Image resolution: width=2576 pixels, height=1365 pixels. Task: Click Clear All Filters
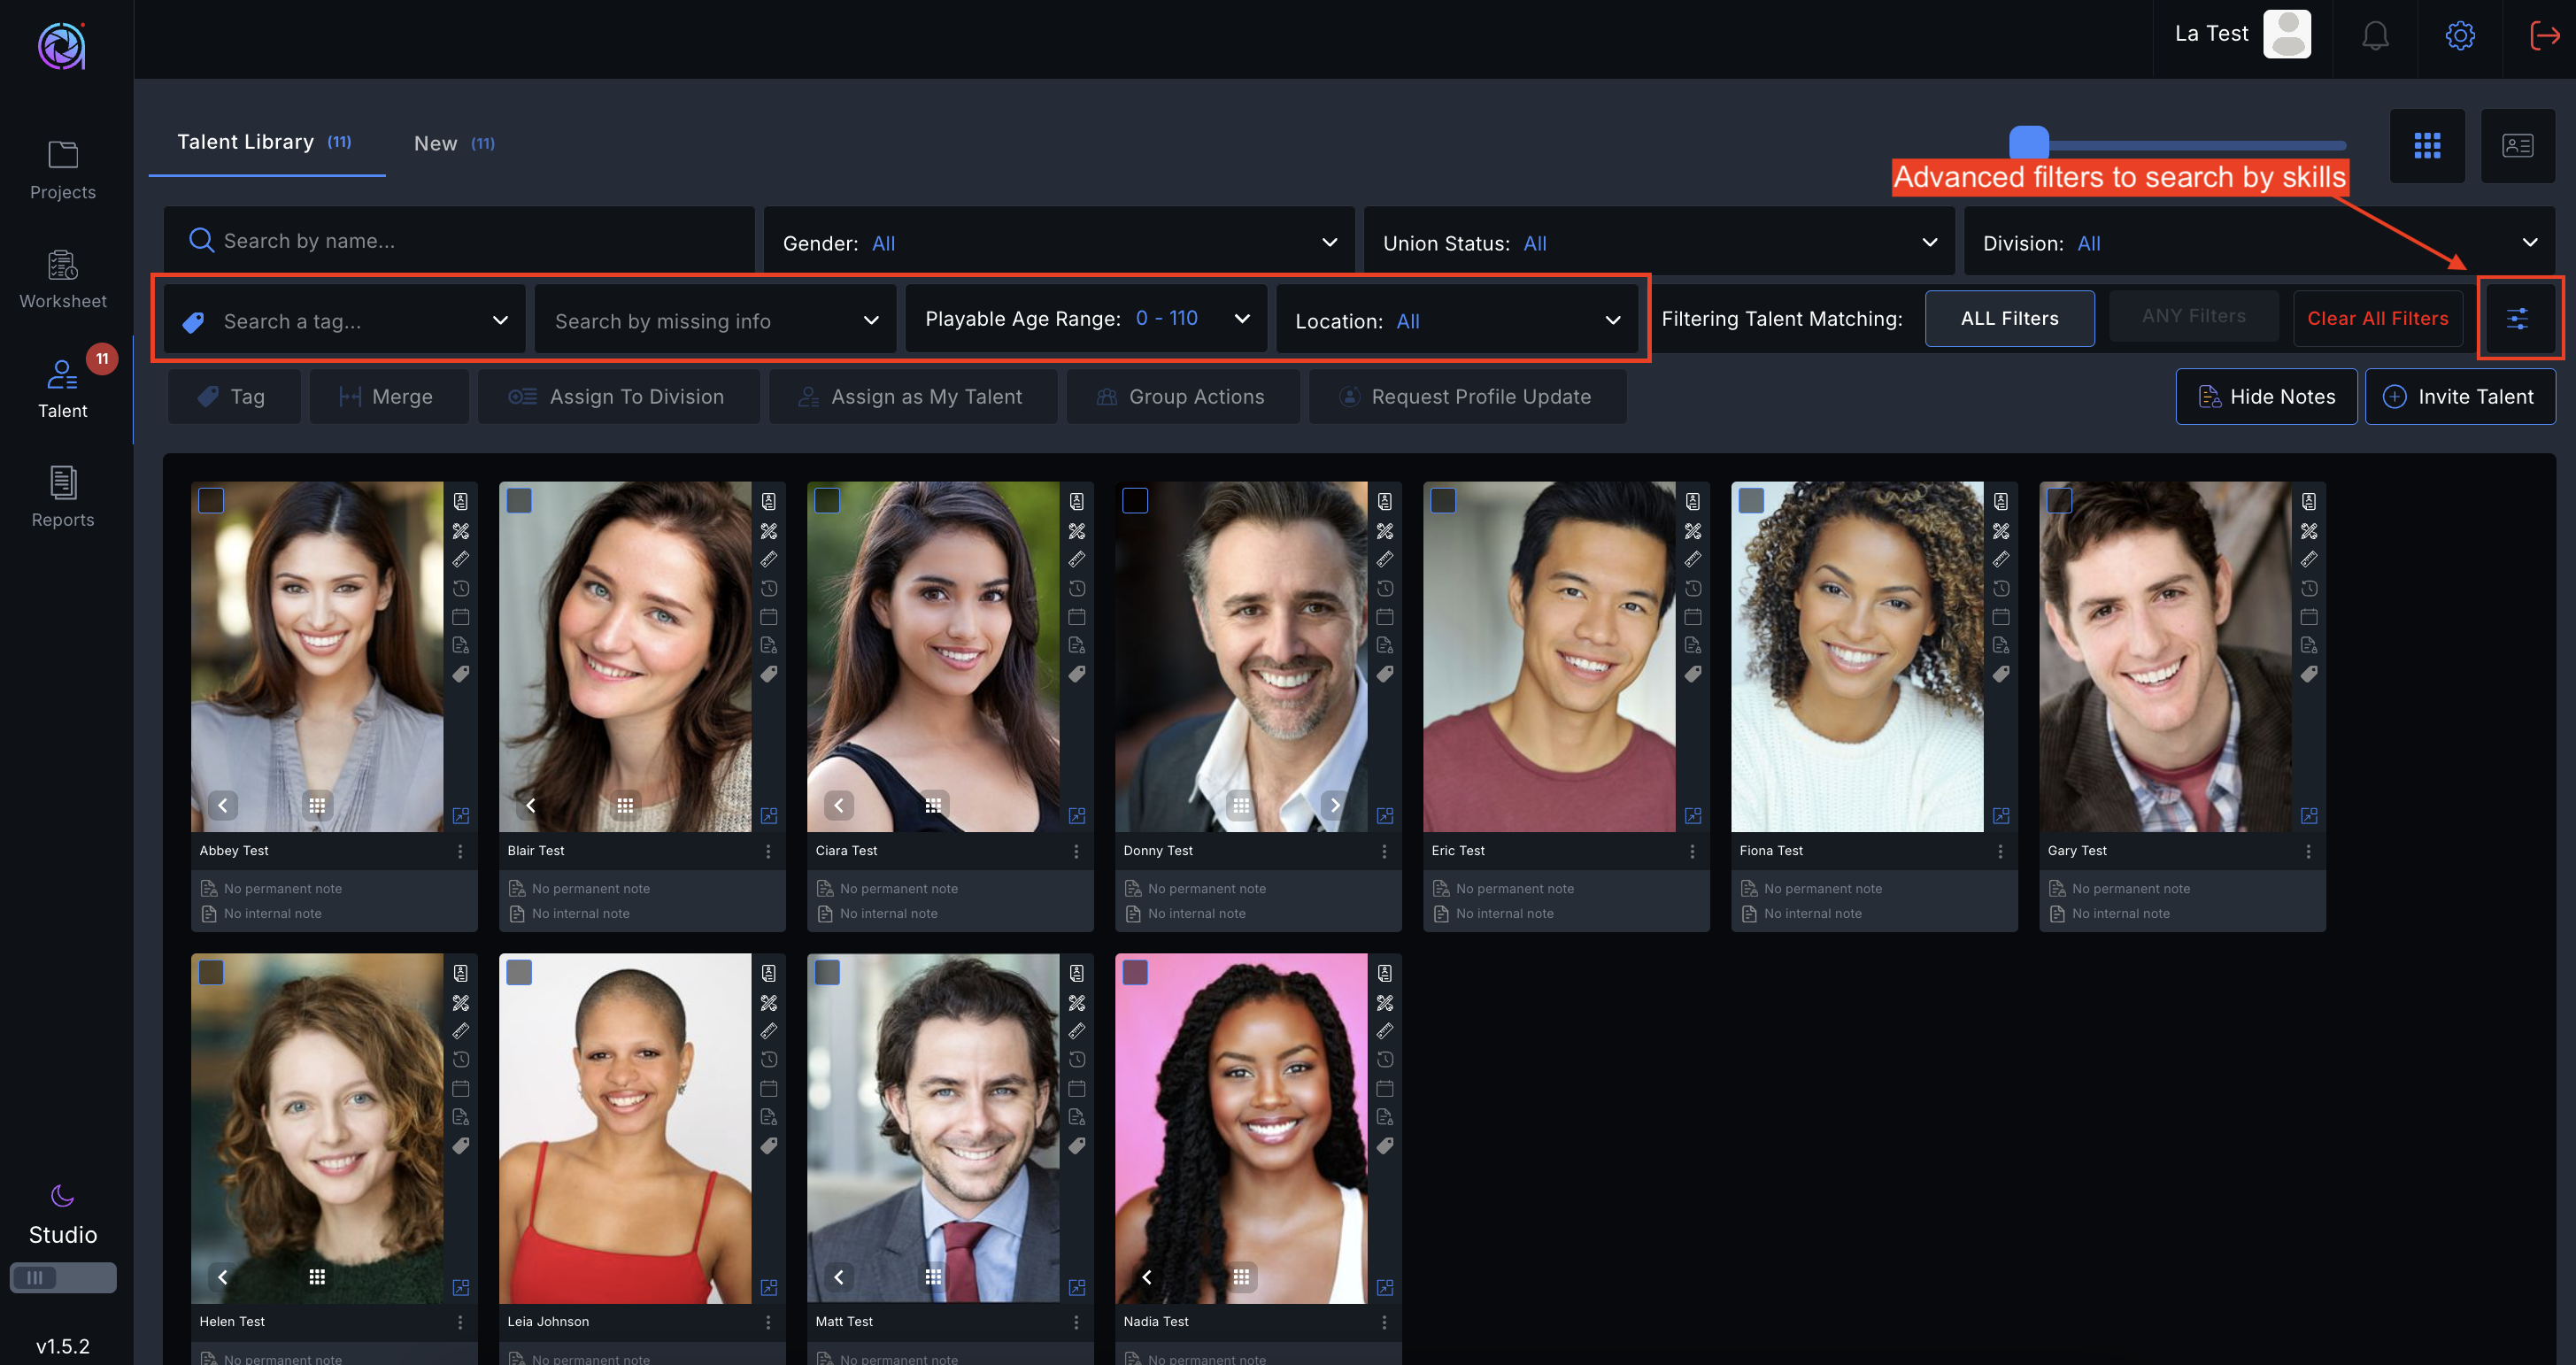[2377, 319]
